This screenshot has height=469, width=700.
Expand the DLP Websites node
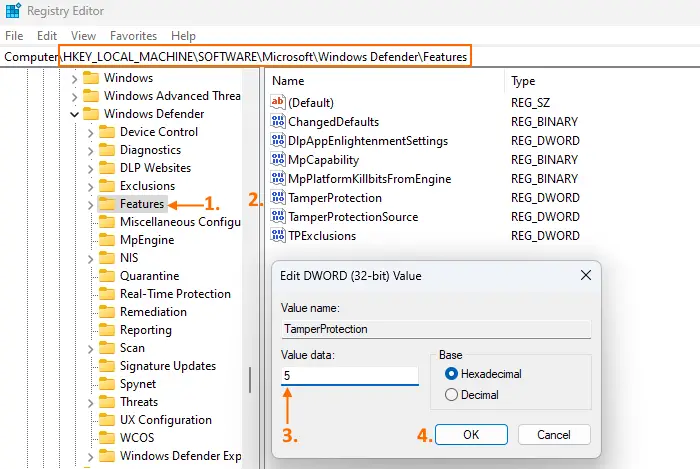coord(91,169)
